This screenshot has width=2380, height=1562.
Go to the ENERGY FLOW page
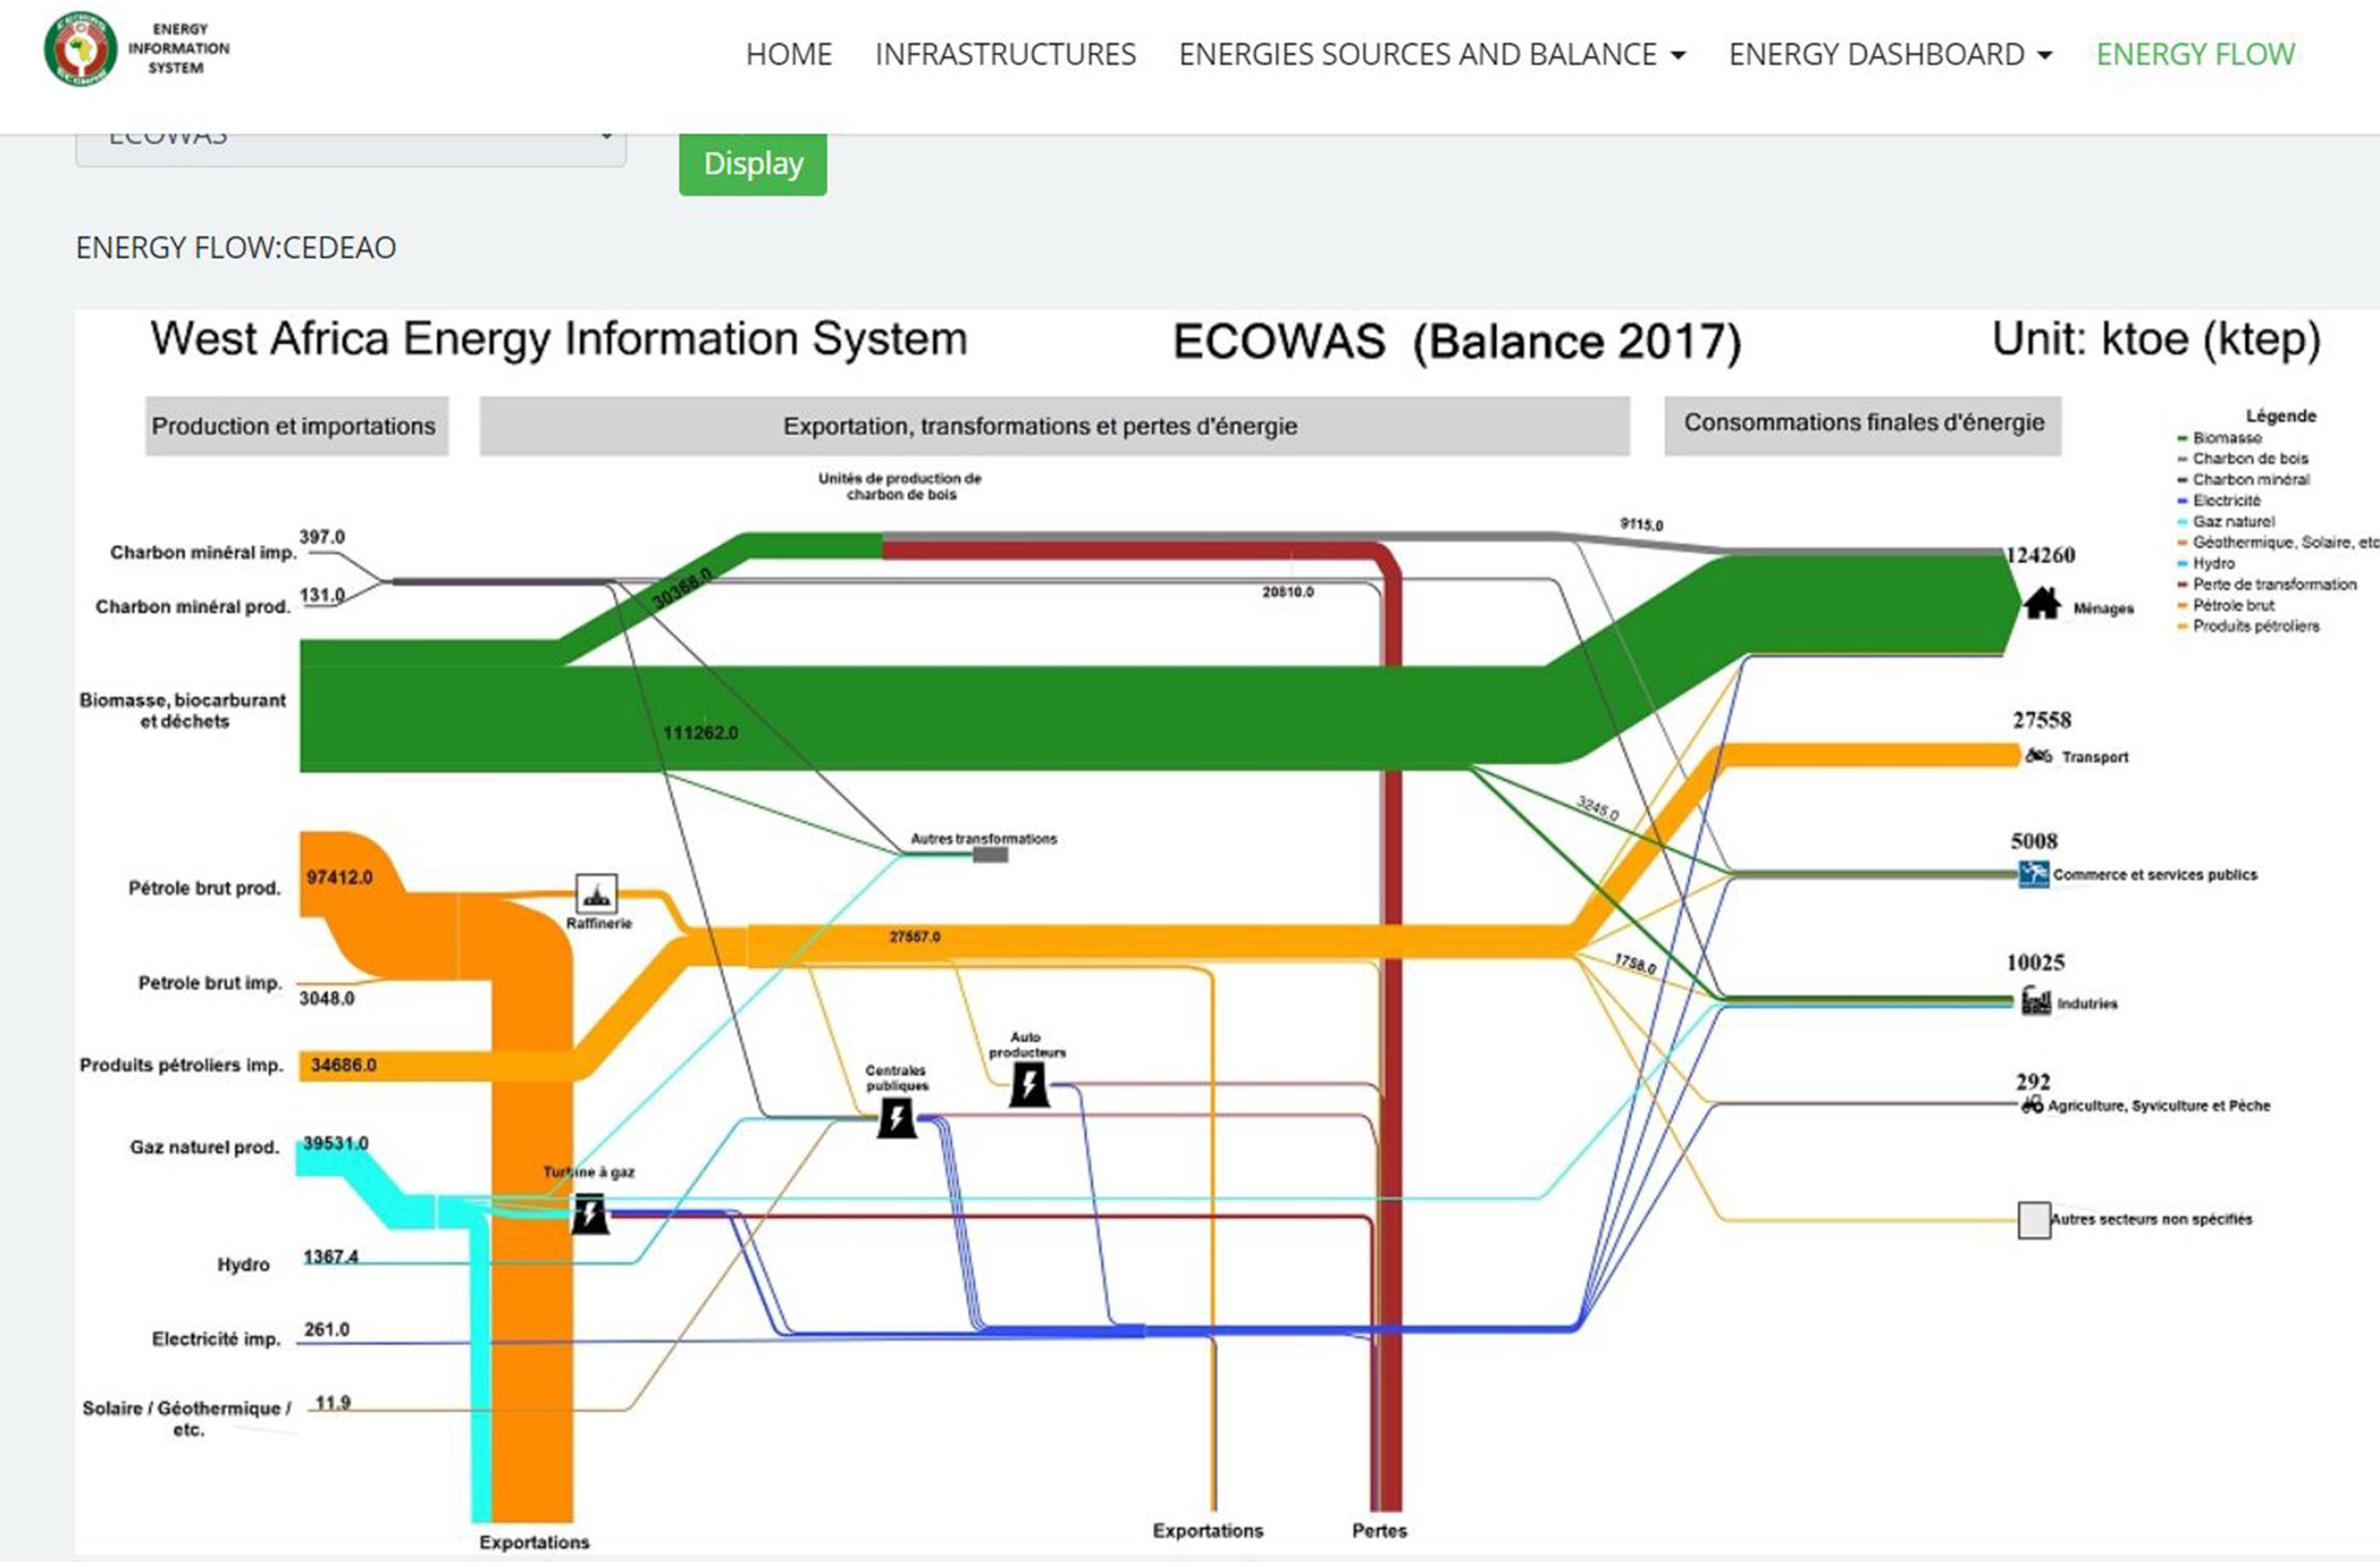2195,54
